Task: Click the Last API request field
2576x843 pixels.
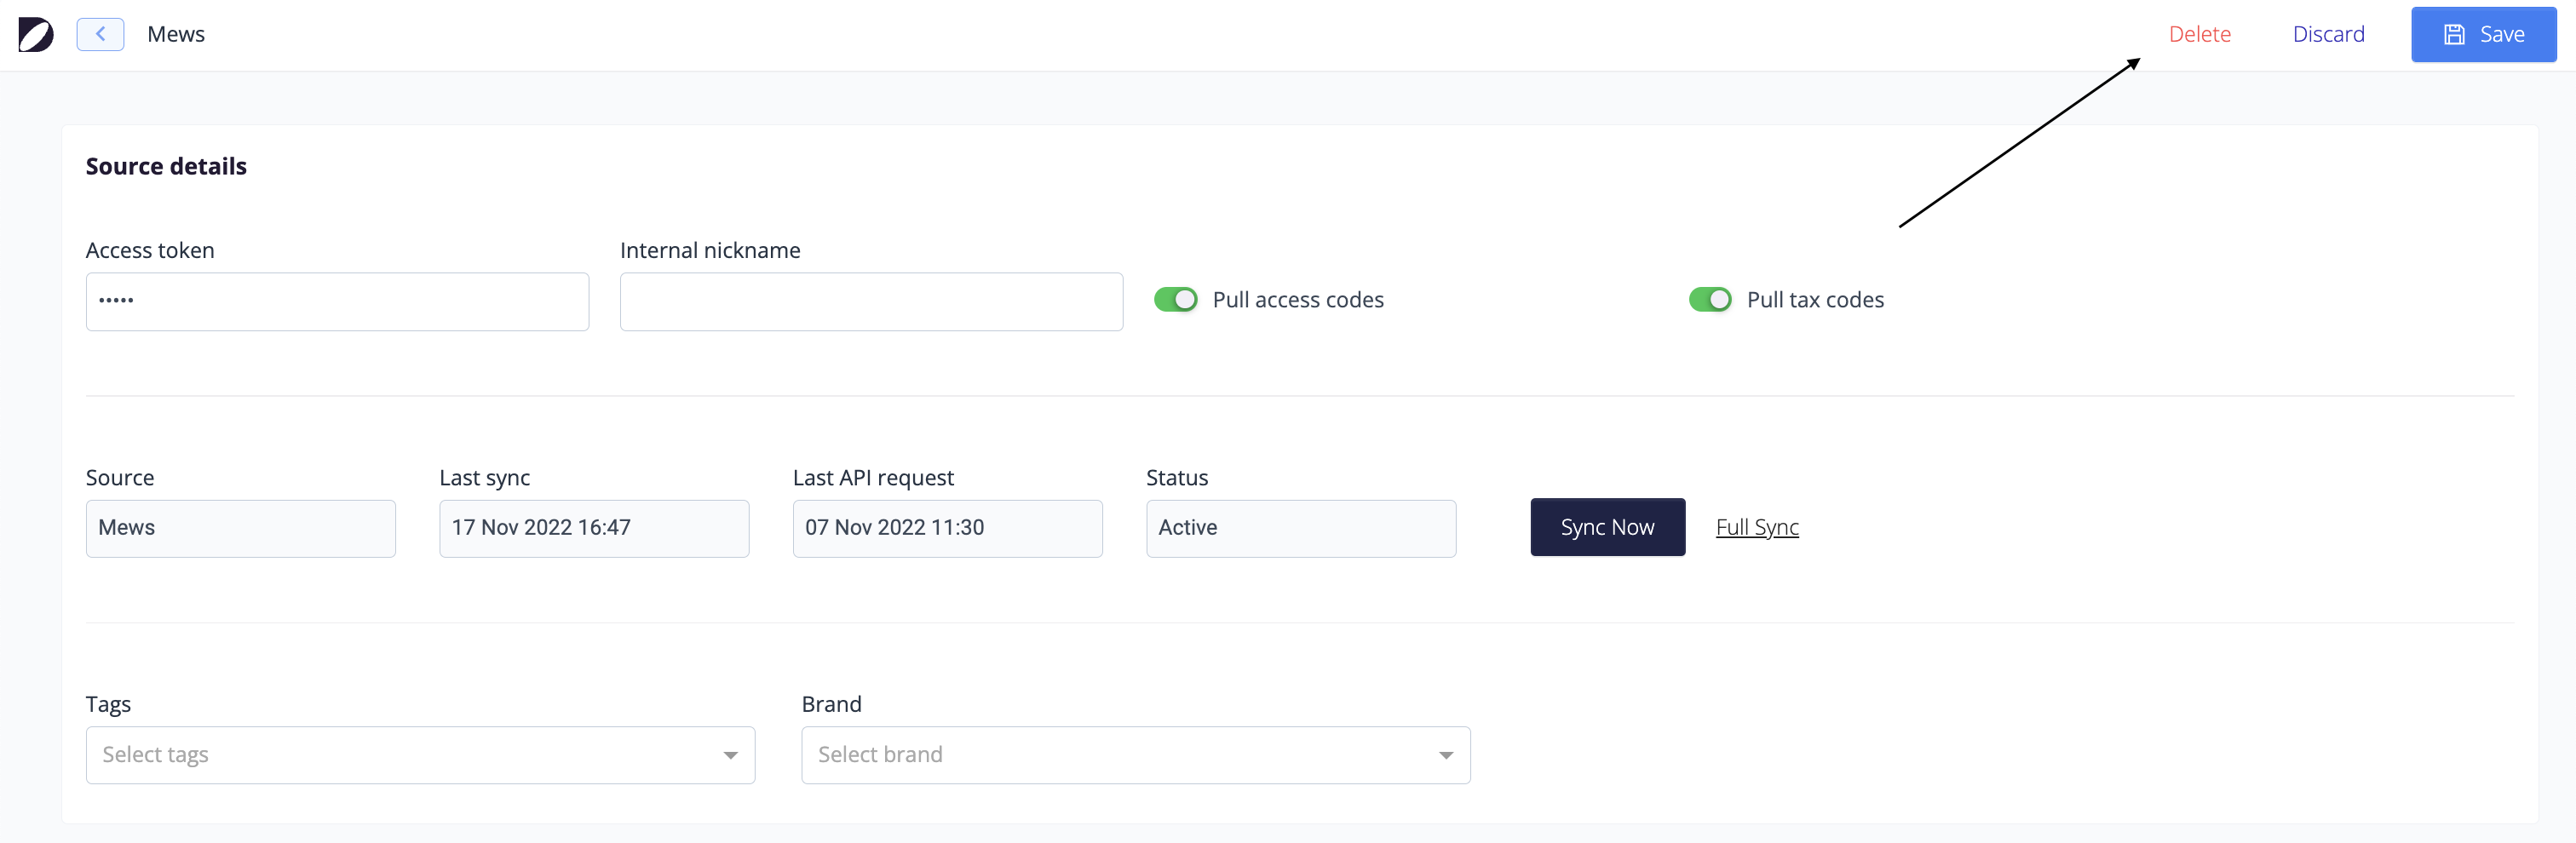Action: click(x=947, y=528)
